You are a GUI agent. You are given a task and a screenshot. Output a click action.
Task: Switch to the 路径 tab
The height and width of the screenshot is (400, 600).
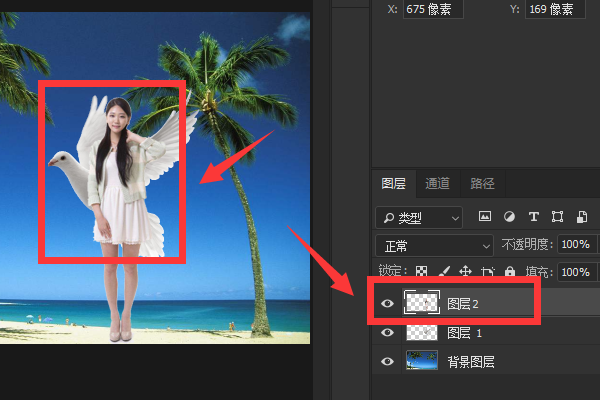click(x=482, y=184)
